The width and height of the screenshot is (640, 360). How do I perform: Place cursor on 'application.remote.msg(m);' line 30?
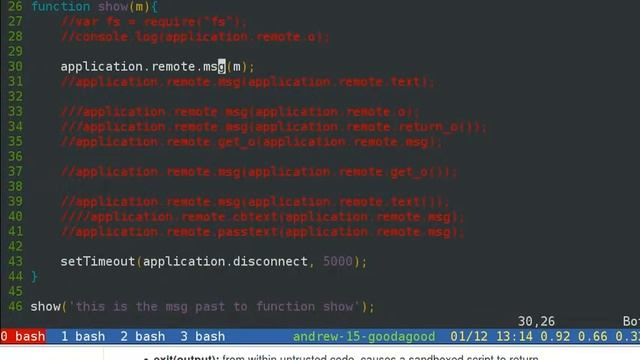158,67
